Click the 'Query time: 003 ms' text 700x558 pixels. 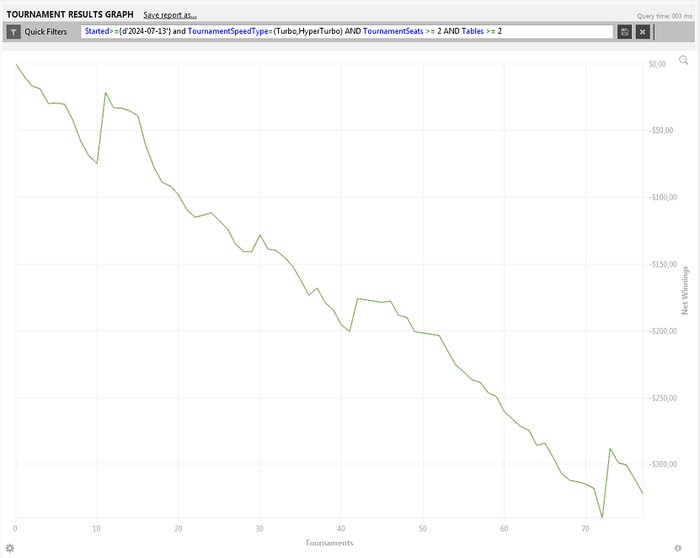tap(664, 16)
